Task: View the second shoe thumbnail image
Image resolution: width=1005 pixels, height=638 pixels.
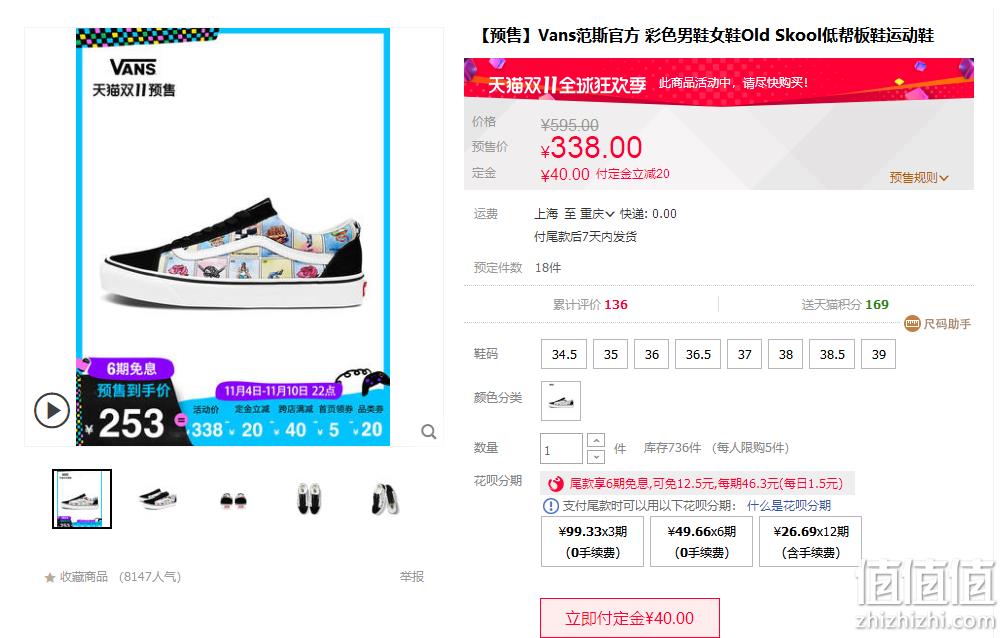Action: tap(158, 499)
